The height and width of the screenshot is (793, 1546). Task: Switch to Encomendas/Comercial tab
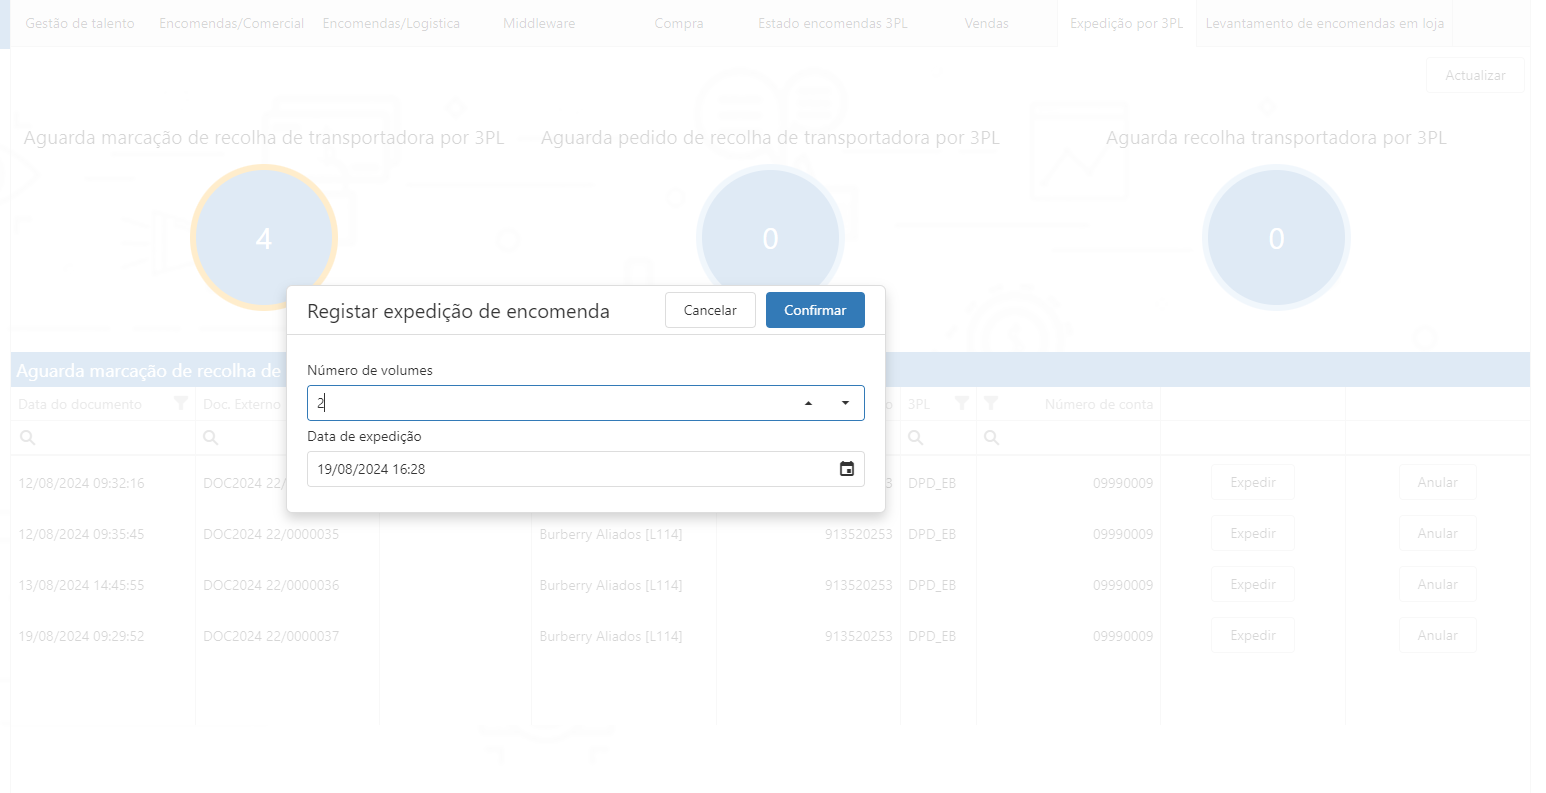(x=231, y=23)
